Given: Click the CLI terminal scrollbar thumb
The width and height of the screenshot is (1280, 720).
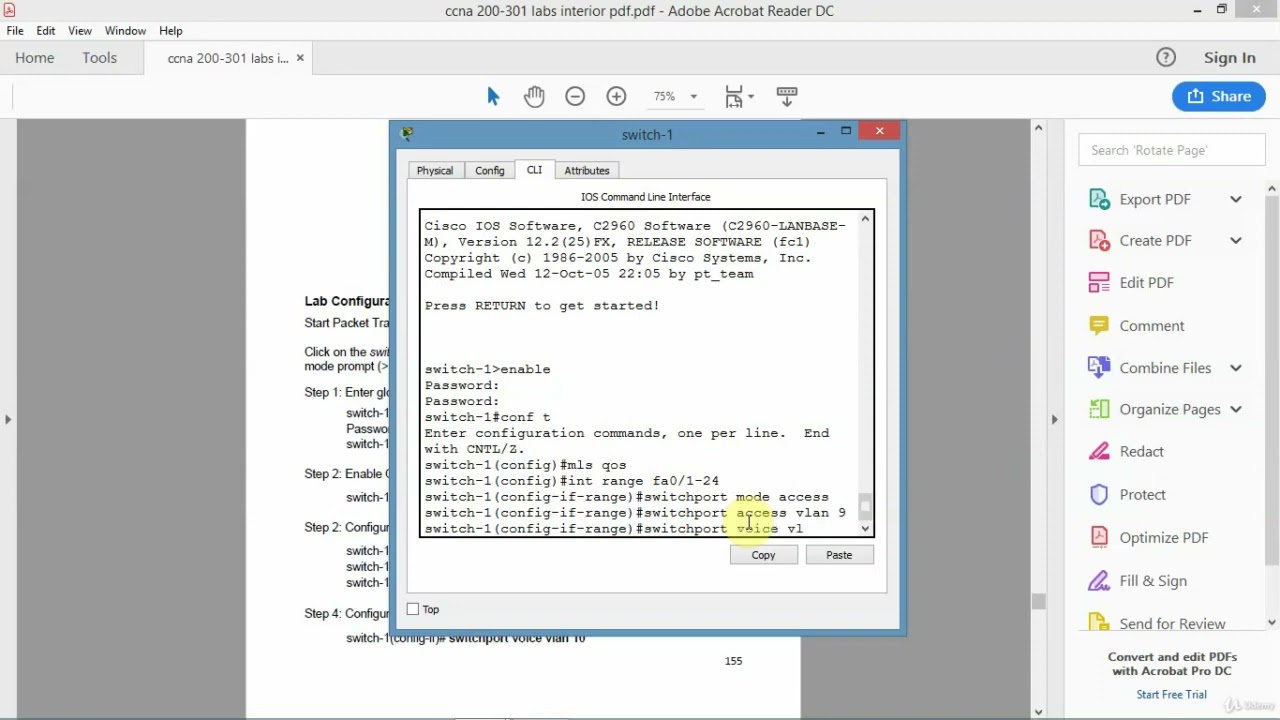Looking at the screenshot, I should (866, 506).
